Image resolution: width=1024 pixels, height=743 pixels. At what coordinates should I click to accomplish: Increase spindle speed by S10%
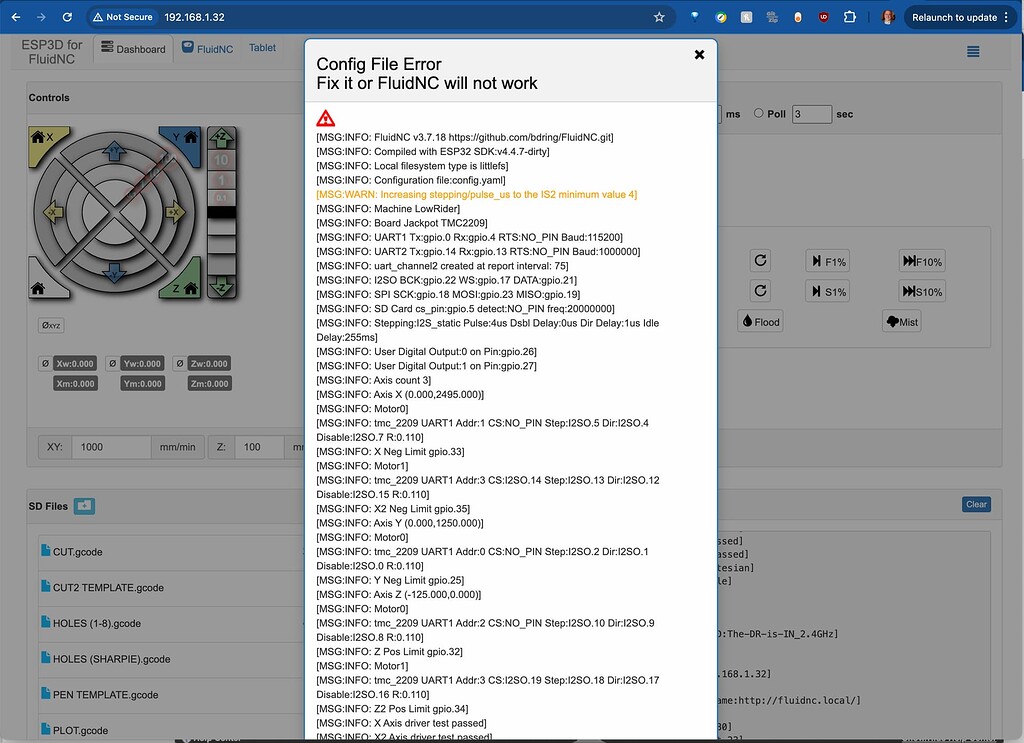[921, 291]
